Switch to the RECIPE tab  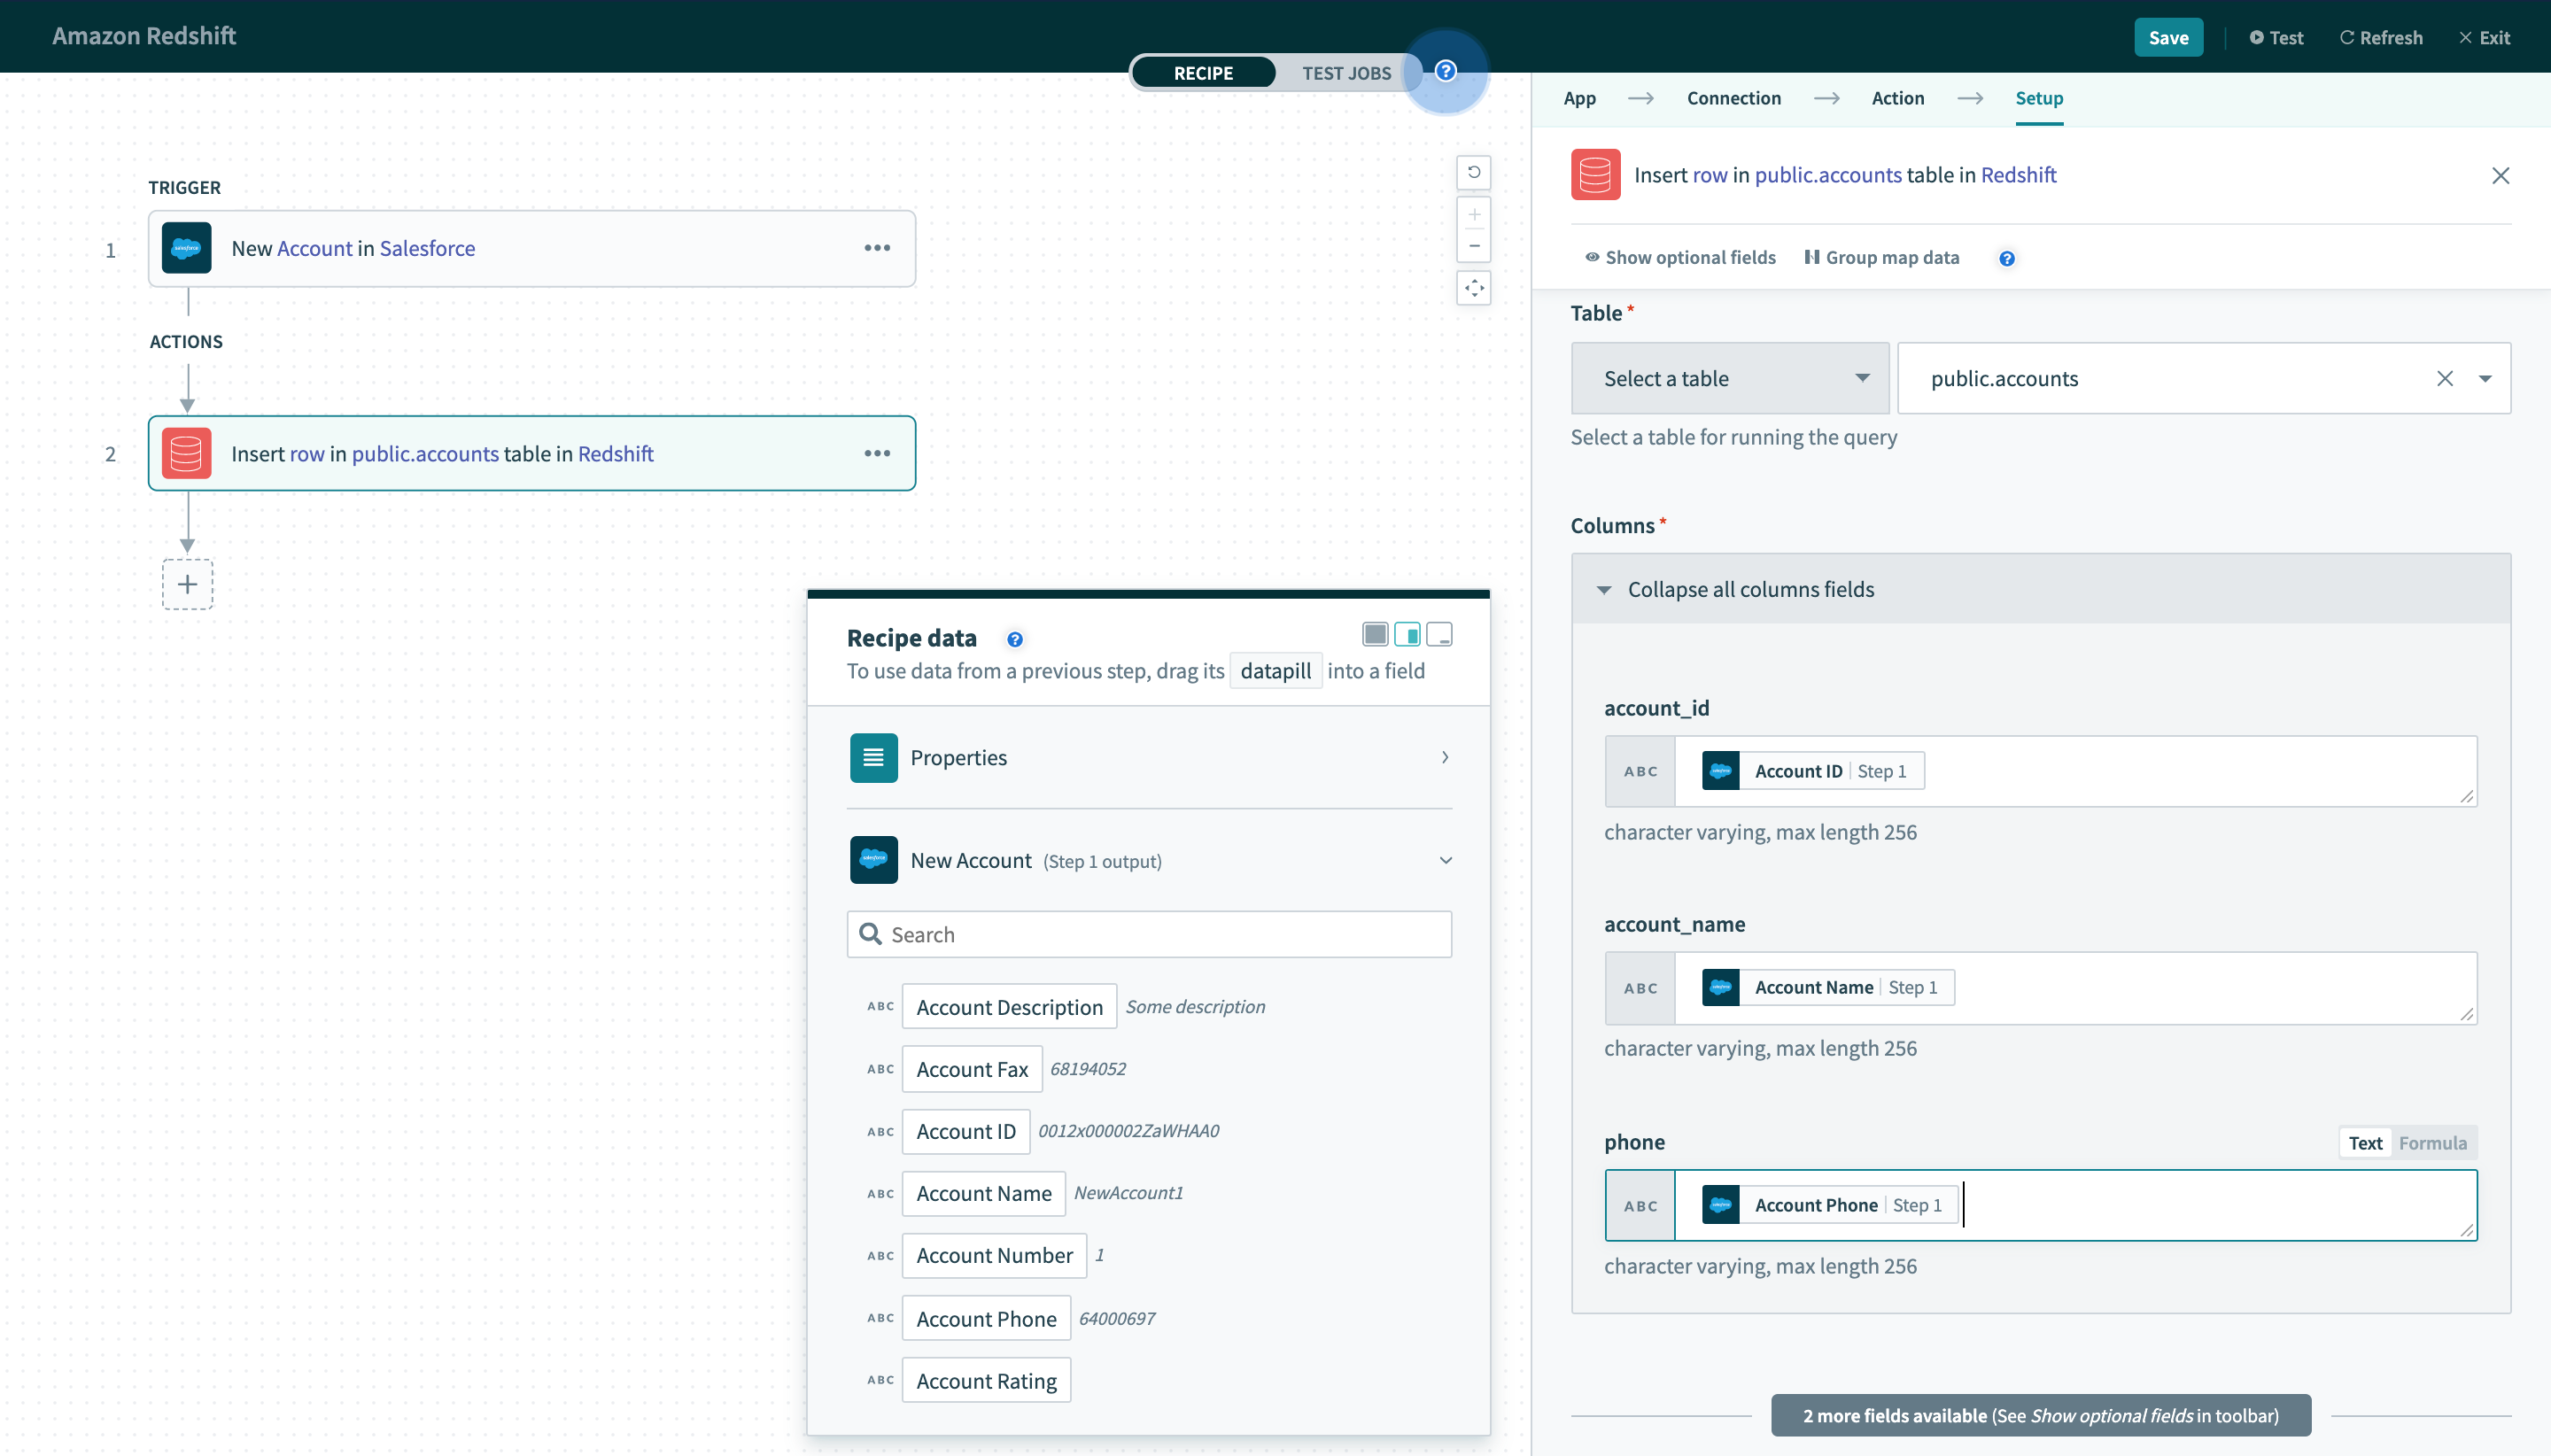pyautogui.click(x=1204, y=72)
